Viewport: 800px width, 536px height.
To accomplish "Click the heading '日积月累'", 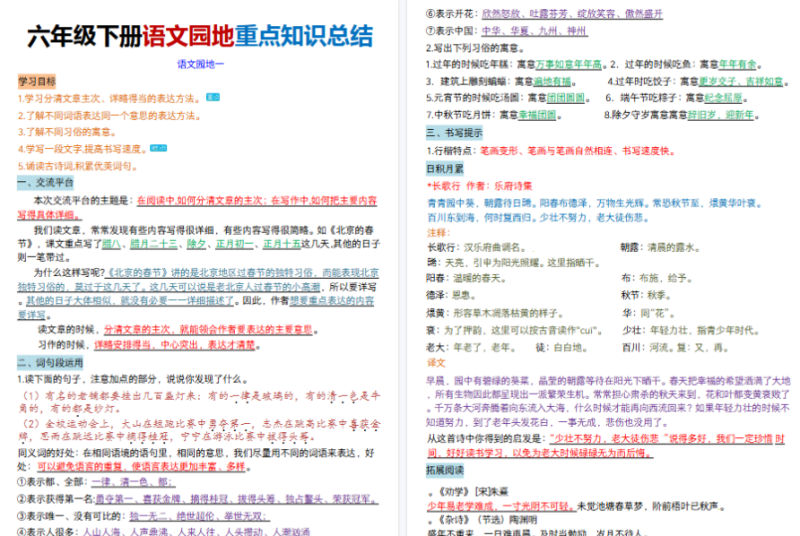I will pyautogui.click(x=445, y=169).
